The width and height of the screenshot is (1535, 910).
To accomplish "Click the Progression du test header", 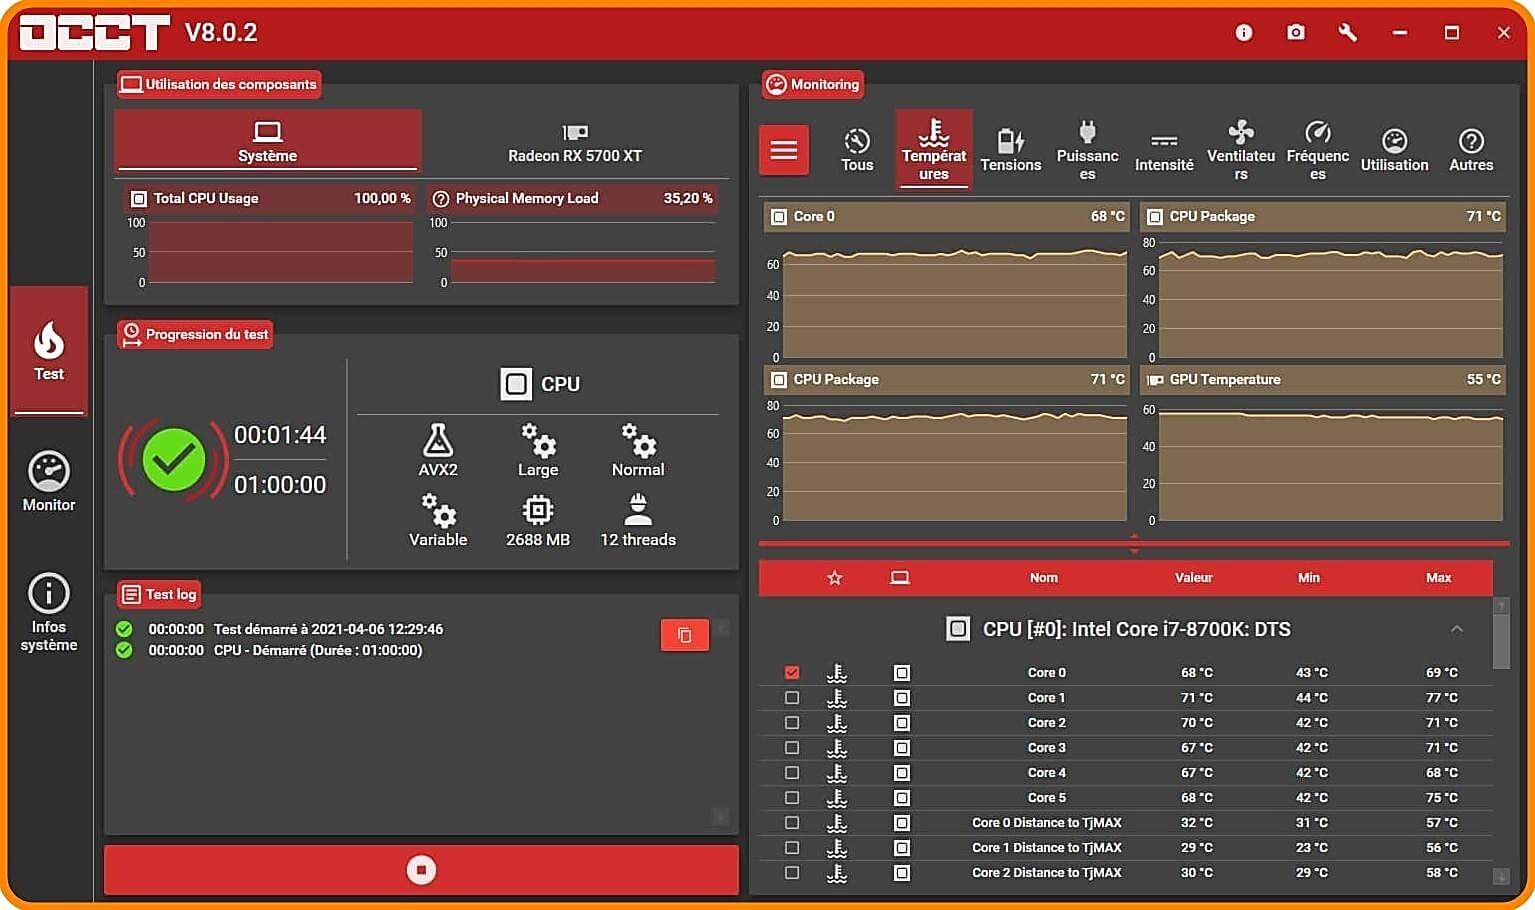I will pyautogui.click(x=195, y=334).
